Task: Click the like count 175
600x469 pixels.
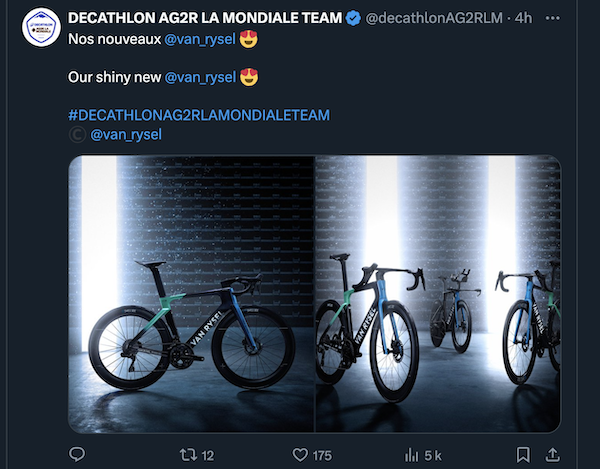Action: click(321, 455)
